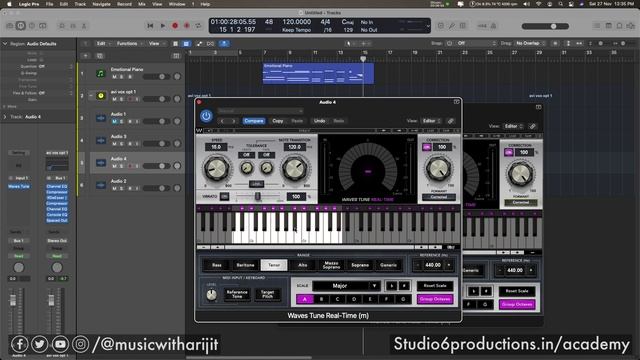
Task: Mute the Emotional Piano track
Action: click(114, 77)
